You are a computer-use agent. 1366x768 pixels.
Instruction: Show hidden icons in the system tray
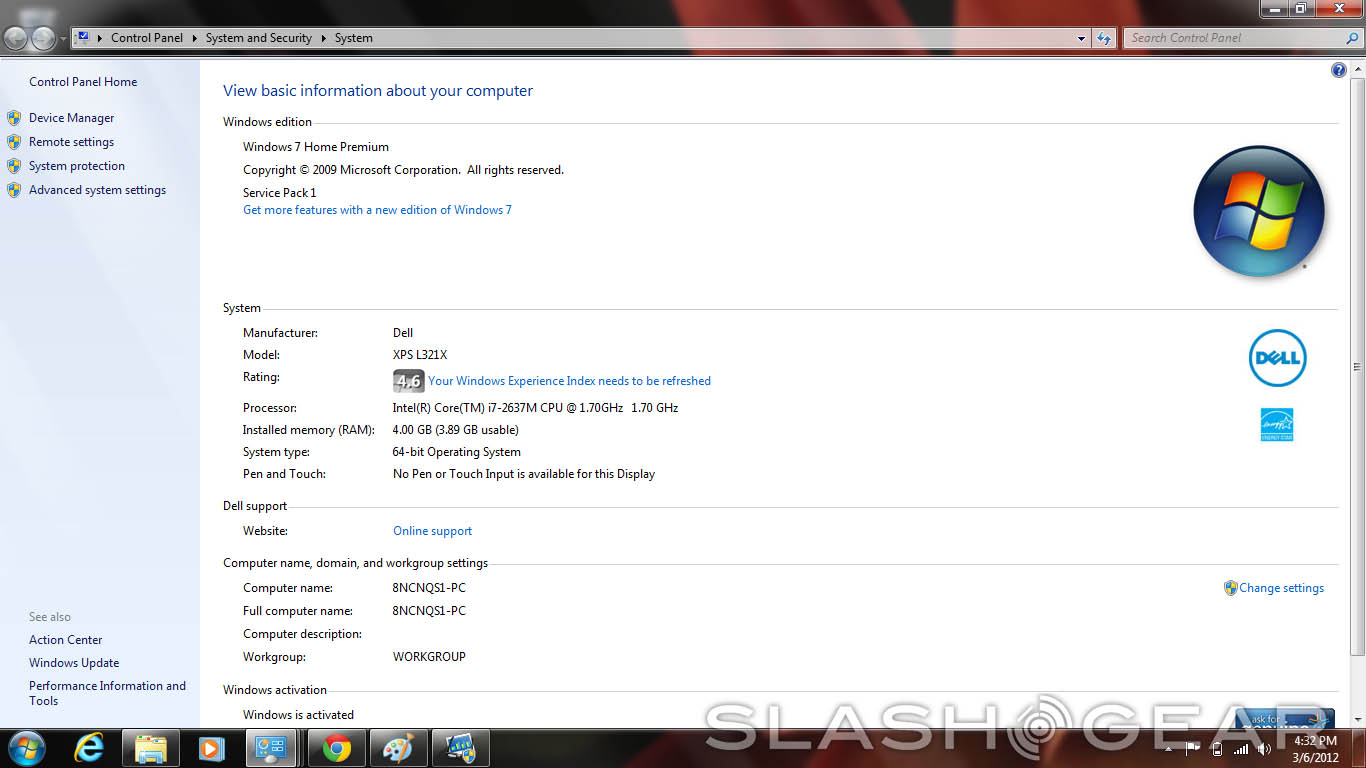tap(1168, 749)
